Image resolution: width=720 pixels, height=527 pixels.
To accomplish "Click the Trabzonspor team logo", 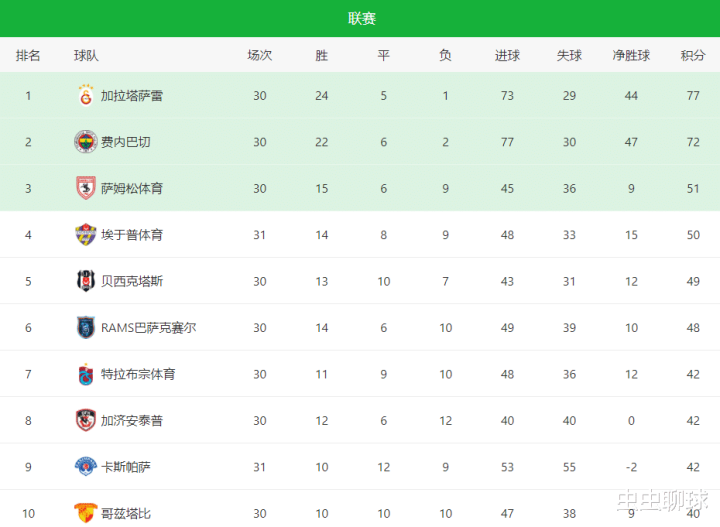I will [86, 374].
